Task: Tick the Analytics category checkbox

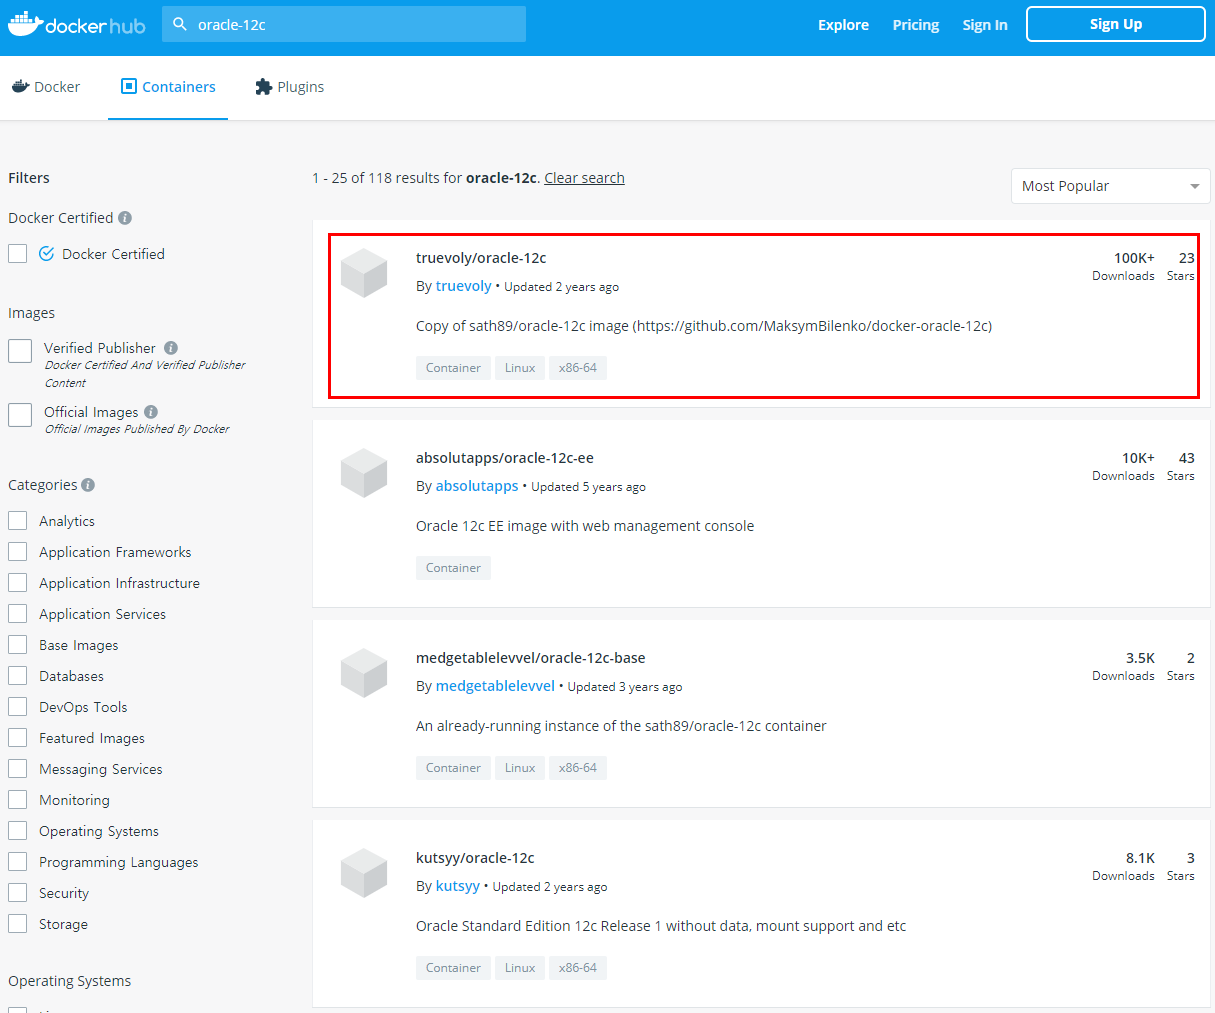Action: point(17,521)
